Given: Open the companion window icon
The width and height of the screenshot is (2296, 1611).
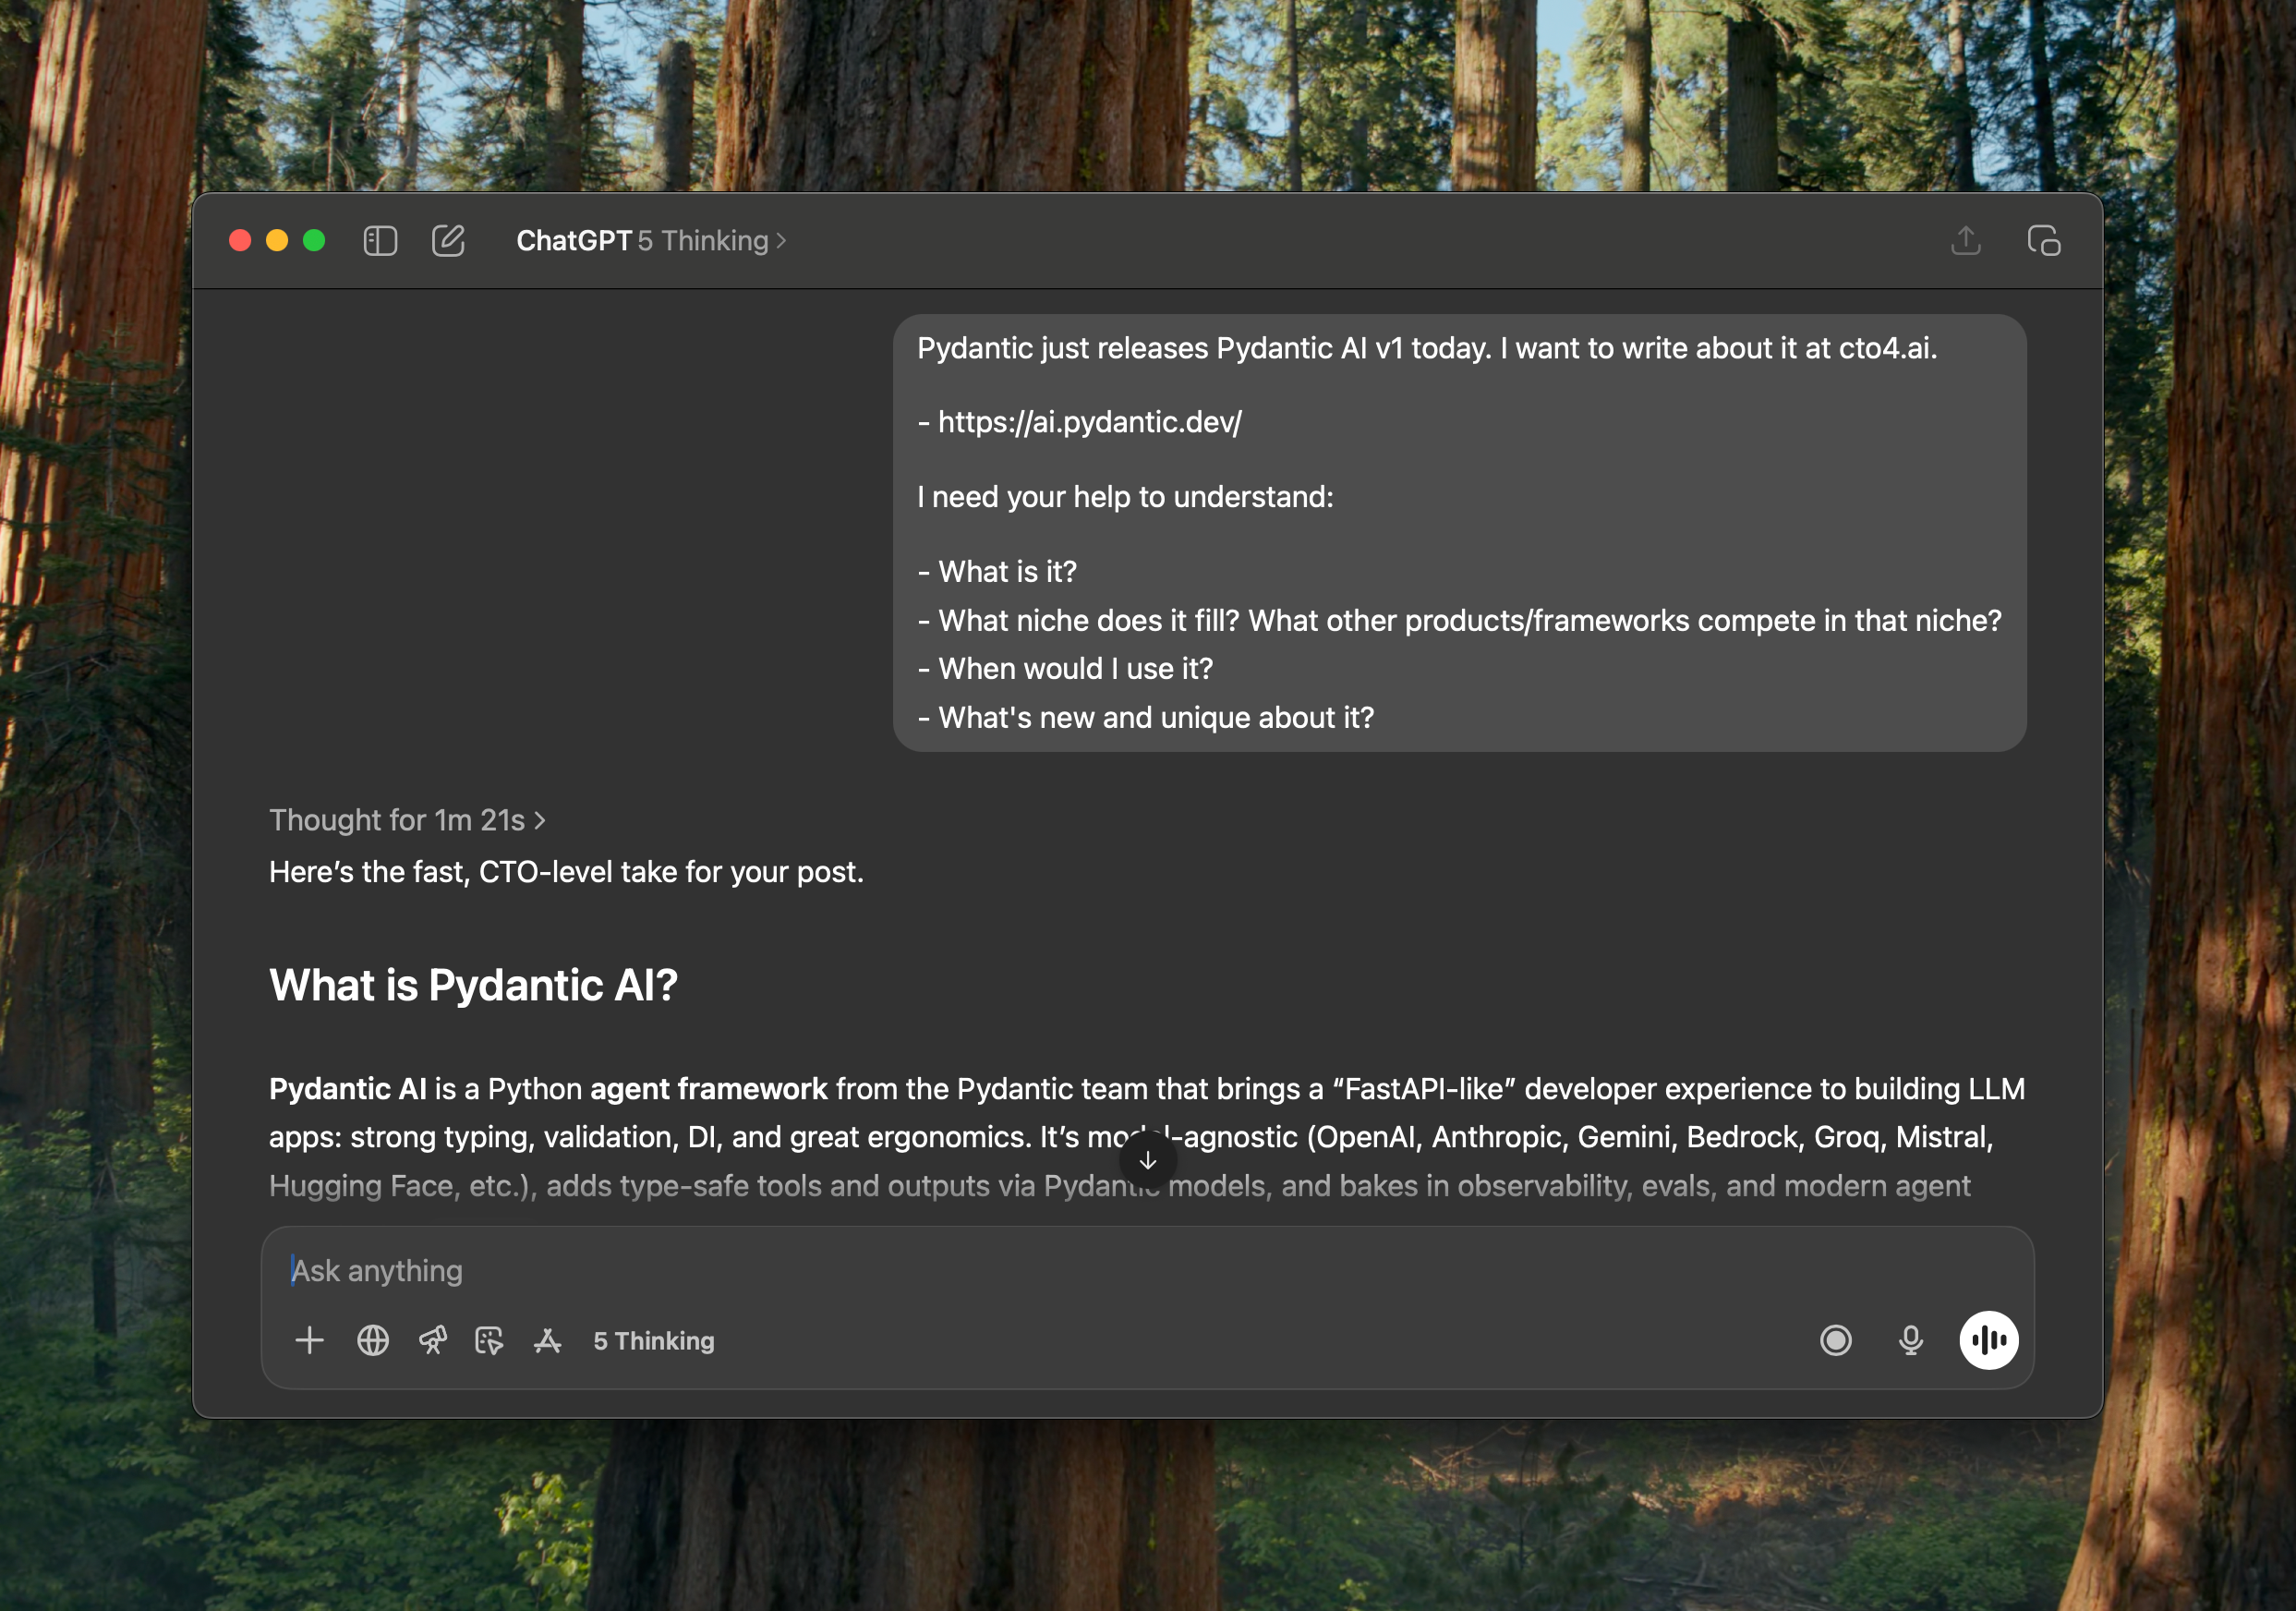Looking at the screenshot, I should 2043,241.
